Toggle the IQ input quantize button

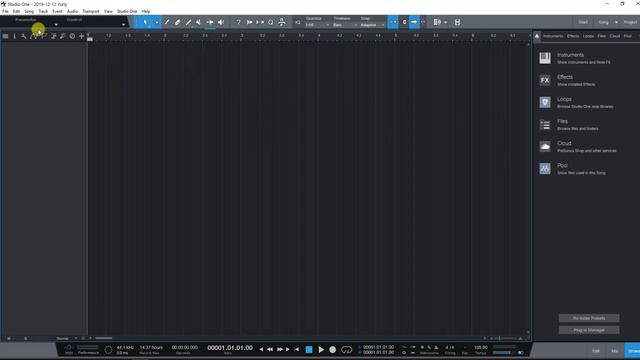[298, 22]
